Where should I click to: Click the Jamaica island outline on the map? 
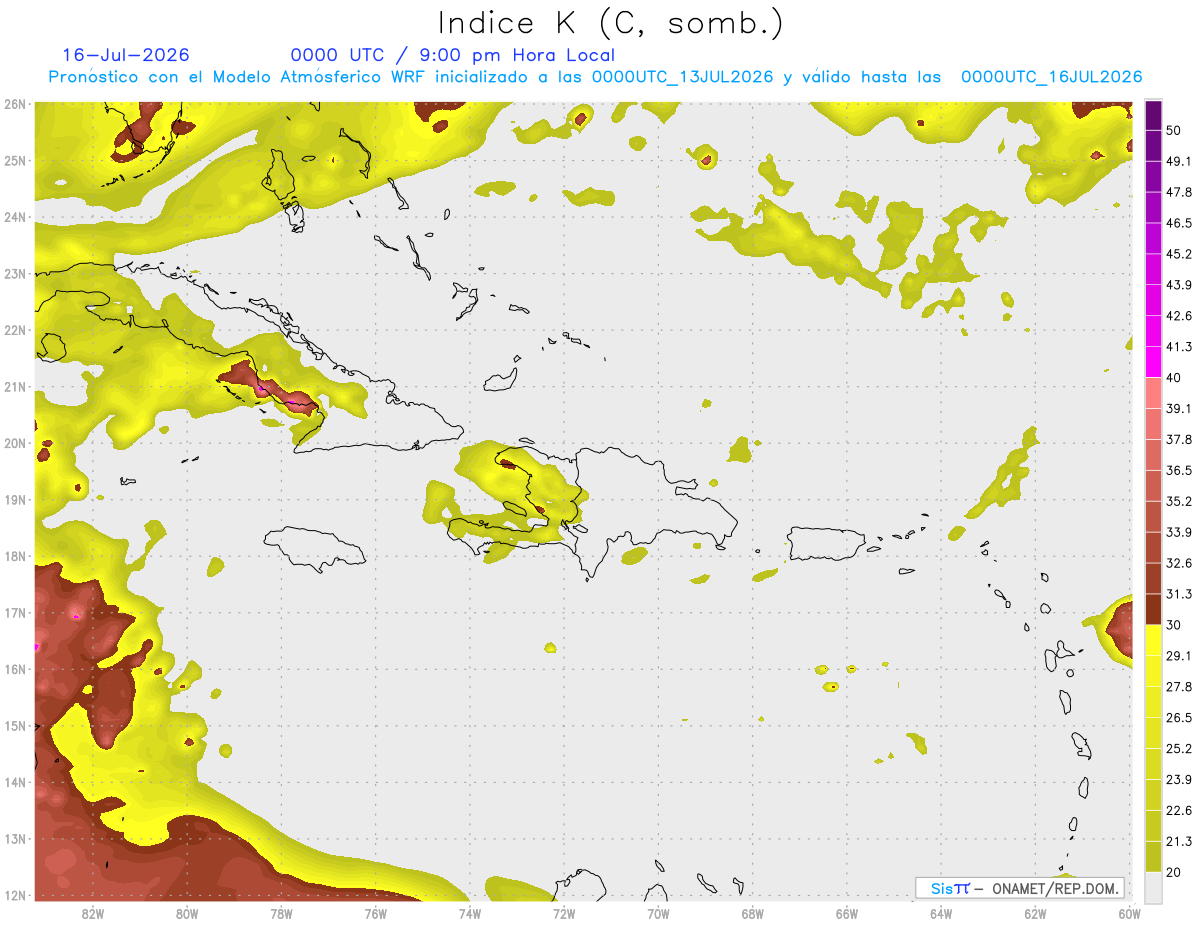tap(314, 549)
